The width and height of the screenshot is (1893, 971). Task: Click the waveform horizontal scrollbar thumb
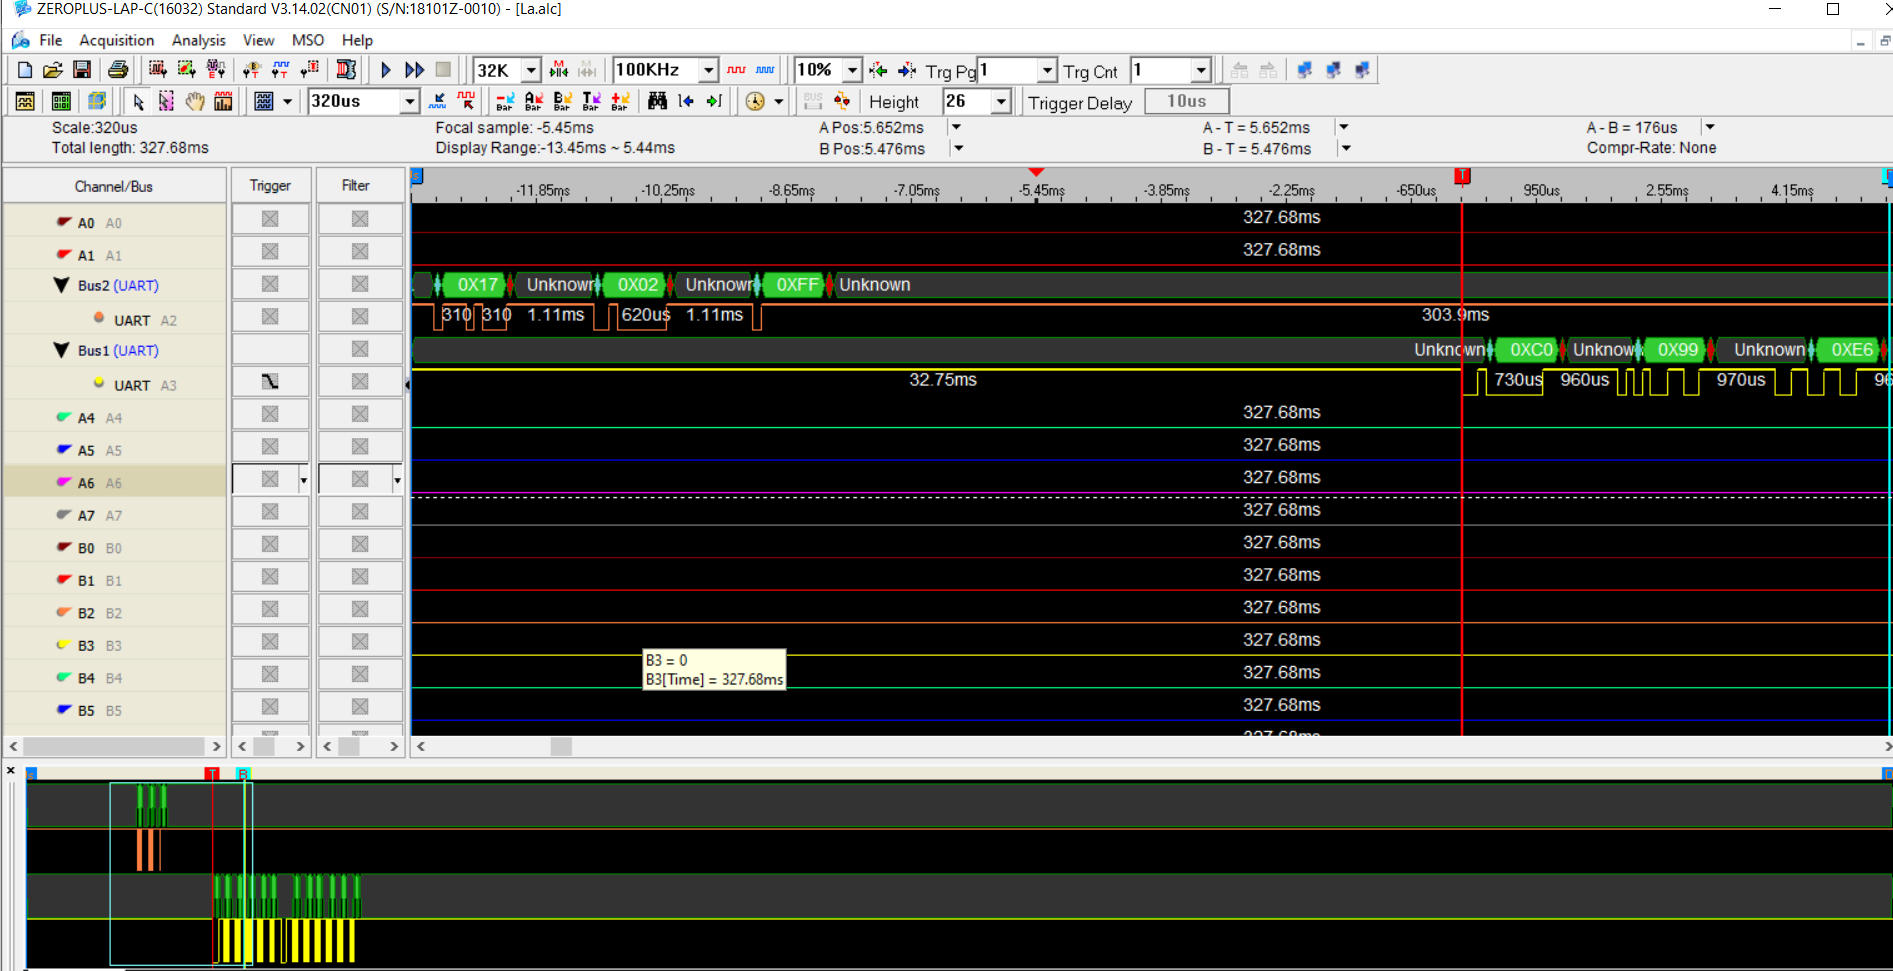tap(561, 746)
